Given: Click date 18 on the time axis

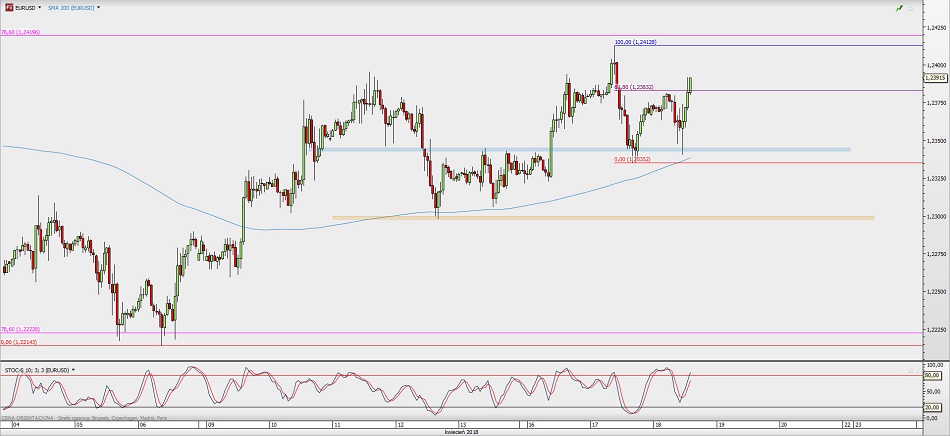Looking at the screenshot, I should click(657, 424).
